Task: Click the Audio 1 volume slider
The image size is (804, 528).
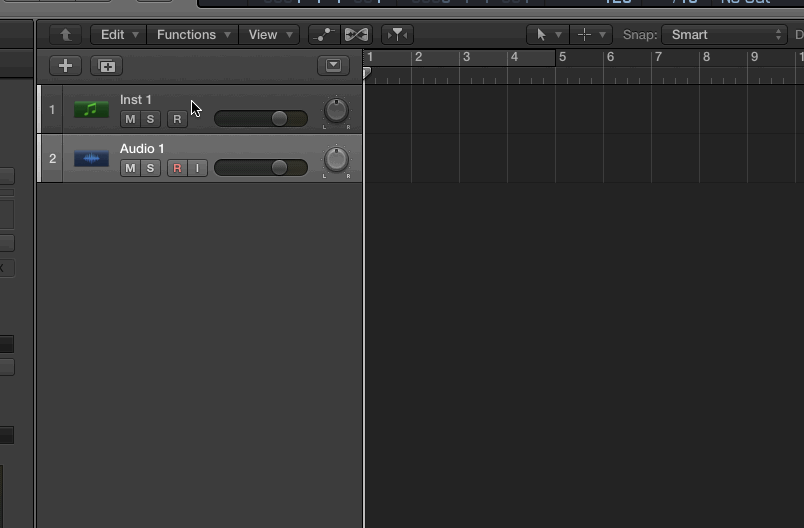Action: (x=261, y=168)
